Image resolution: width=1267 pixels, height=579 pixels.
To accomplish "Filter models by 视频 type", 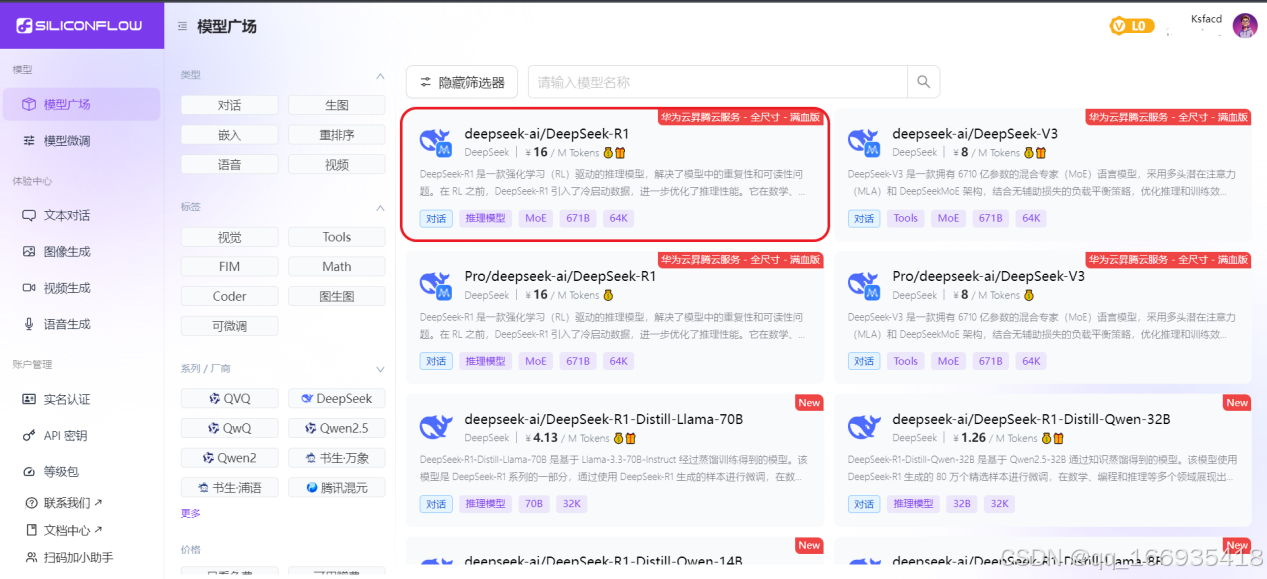I will click(337, 164).
